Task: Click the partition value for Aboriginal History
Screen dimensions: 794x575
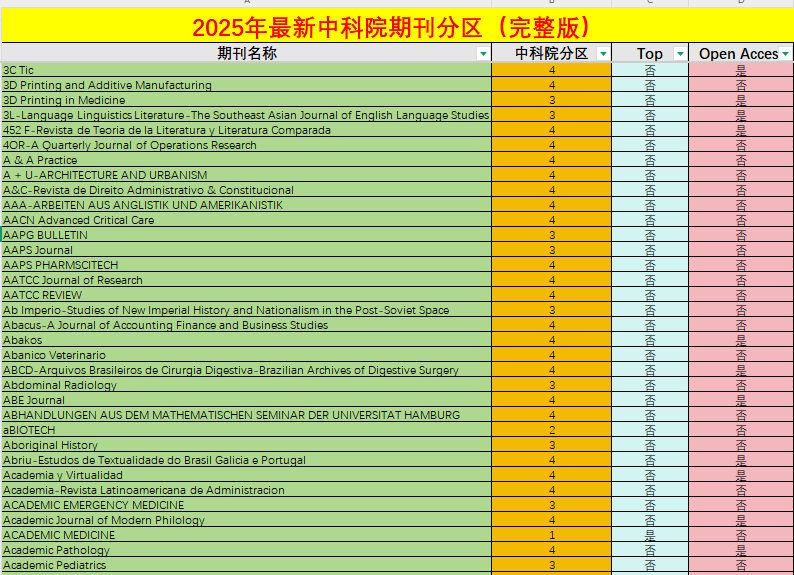Action: coord(551,445)
